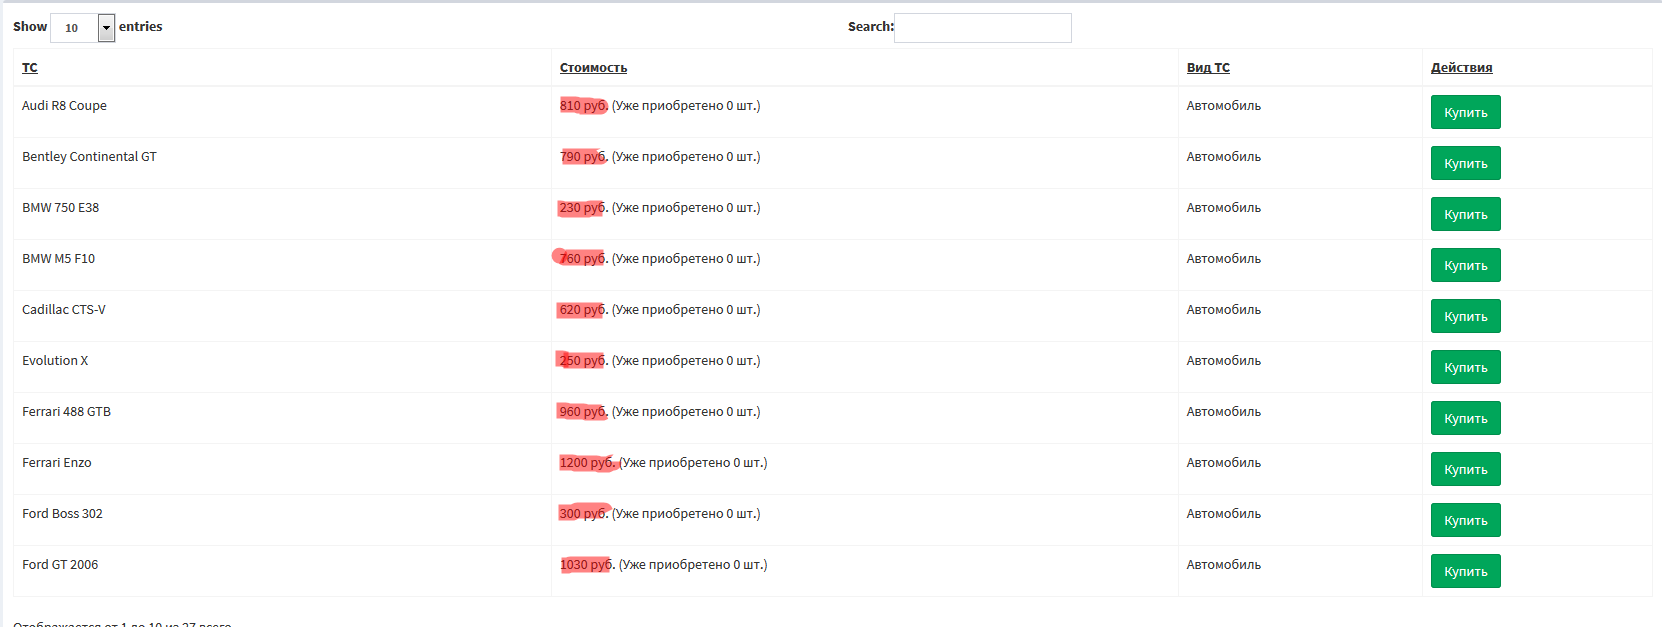Click Купить for BMW 750 E38
The image size is (1662, 627).
click(x=1465, y=214)
